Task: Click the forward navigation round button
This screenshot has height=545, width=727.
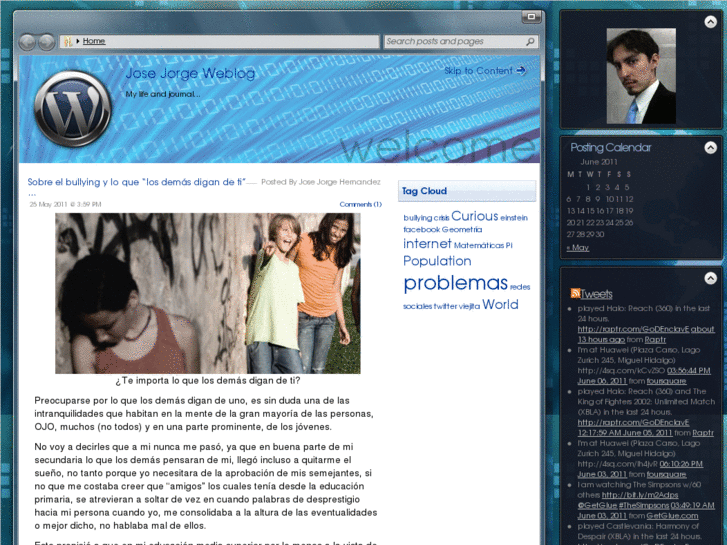Action: (46, 42)
